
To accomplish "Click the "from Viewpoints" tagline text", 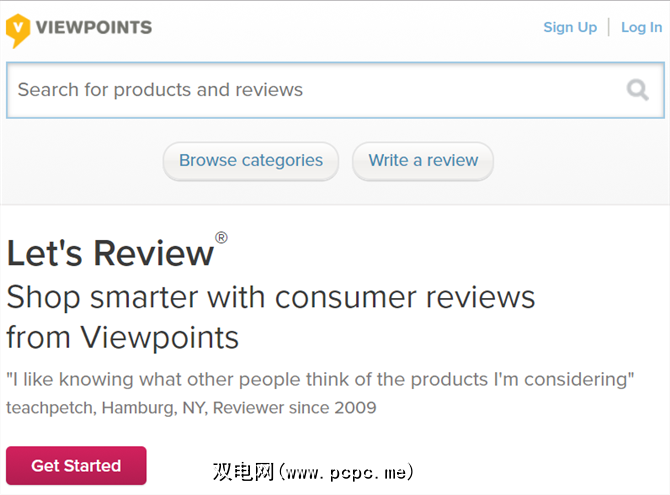I will pyautogui.click(x=123, y=337).
